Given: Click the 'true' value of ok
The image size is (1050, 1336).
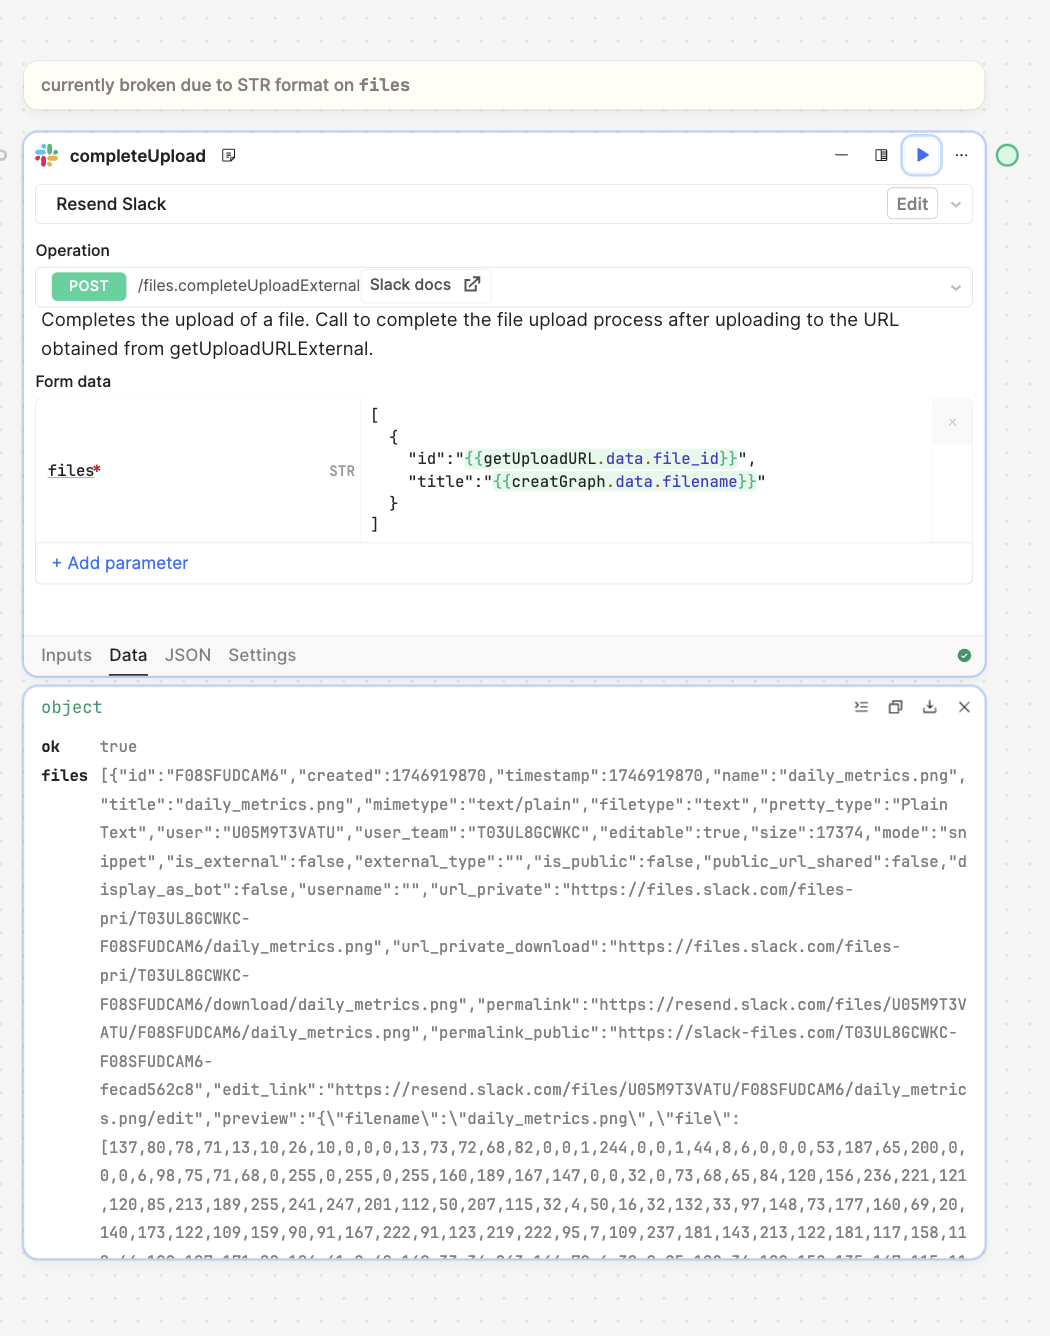Looking at the screenshot, I should pyautogui.click(x=118, y=747).
